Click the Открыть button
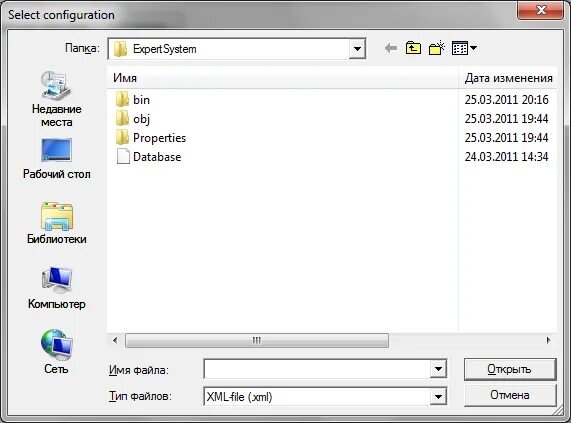 tap(510, 369)
